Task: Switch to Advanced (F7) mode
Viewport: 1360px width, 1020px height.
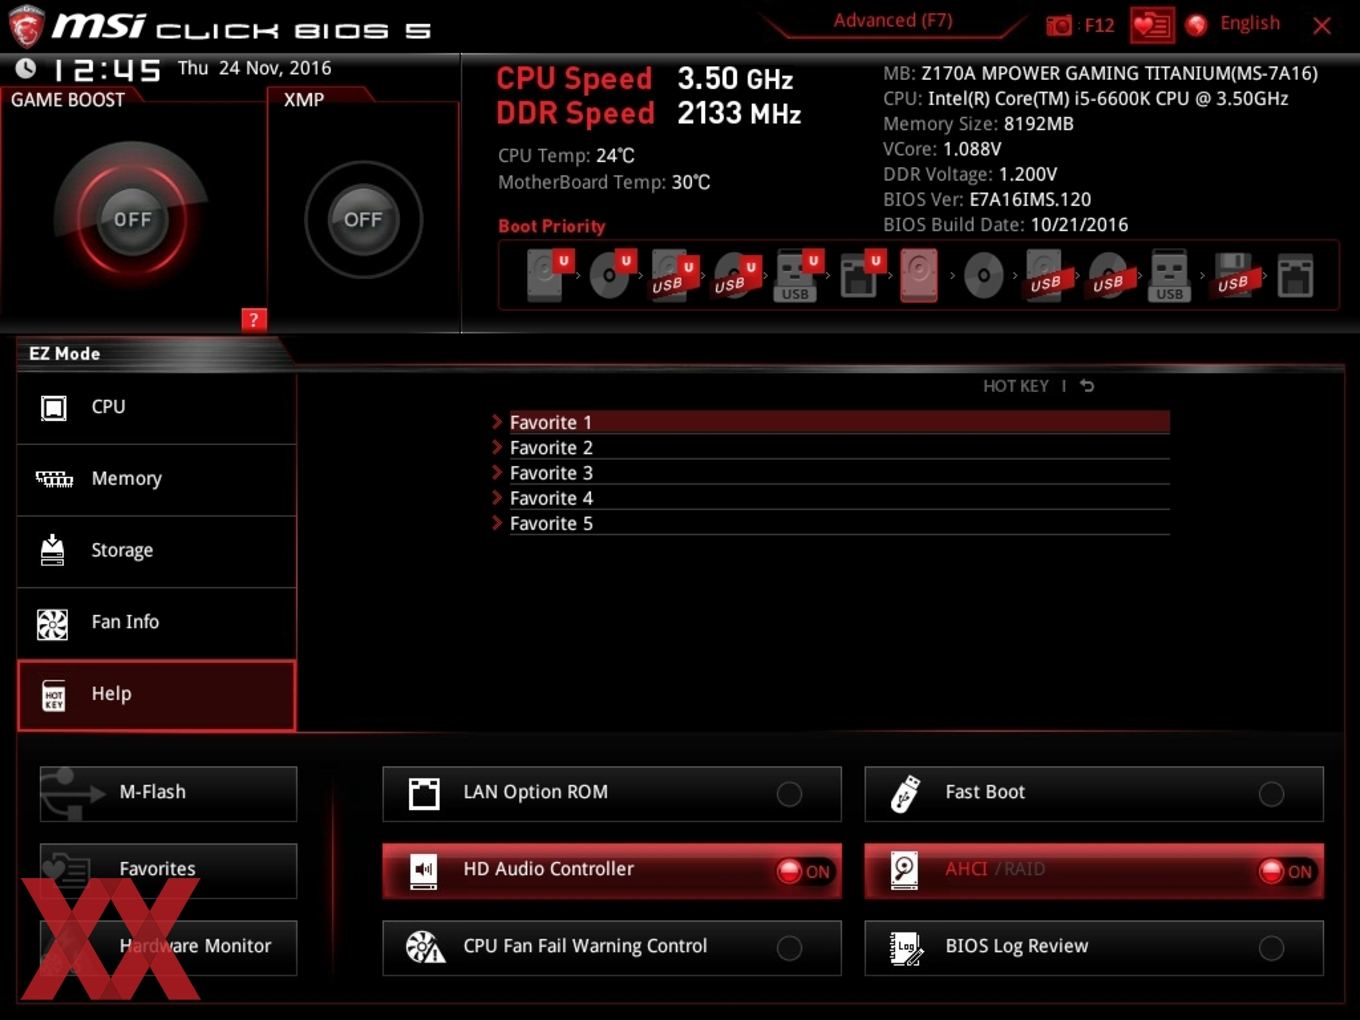Action: [893, 21]
